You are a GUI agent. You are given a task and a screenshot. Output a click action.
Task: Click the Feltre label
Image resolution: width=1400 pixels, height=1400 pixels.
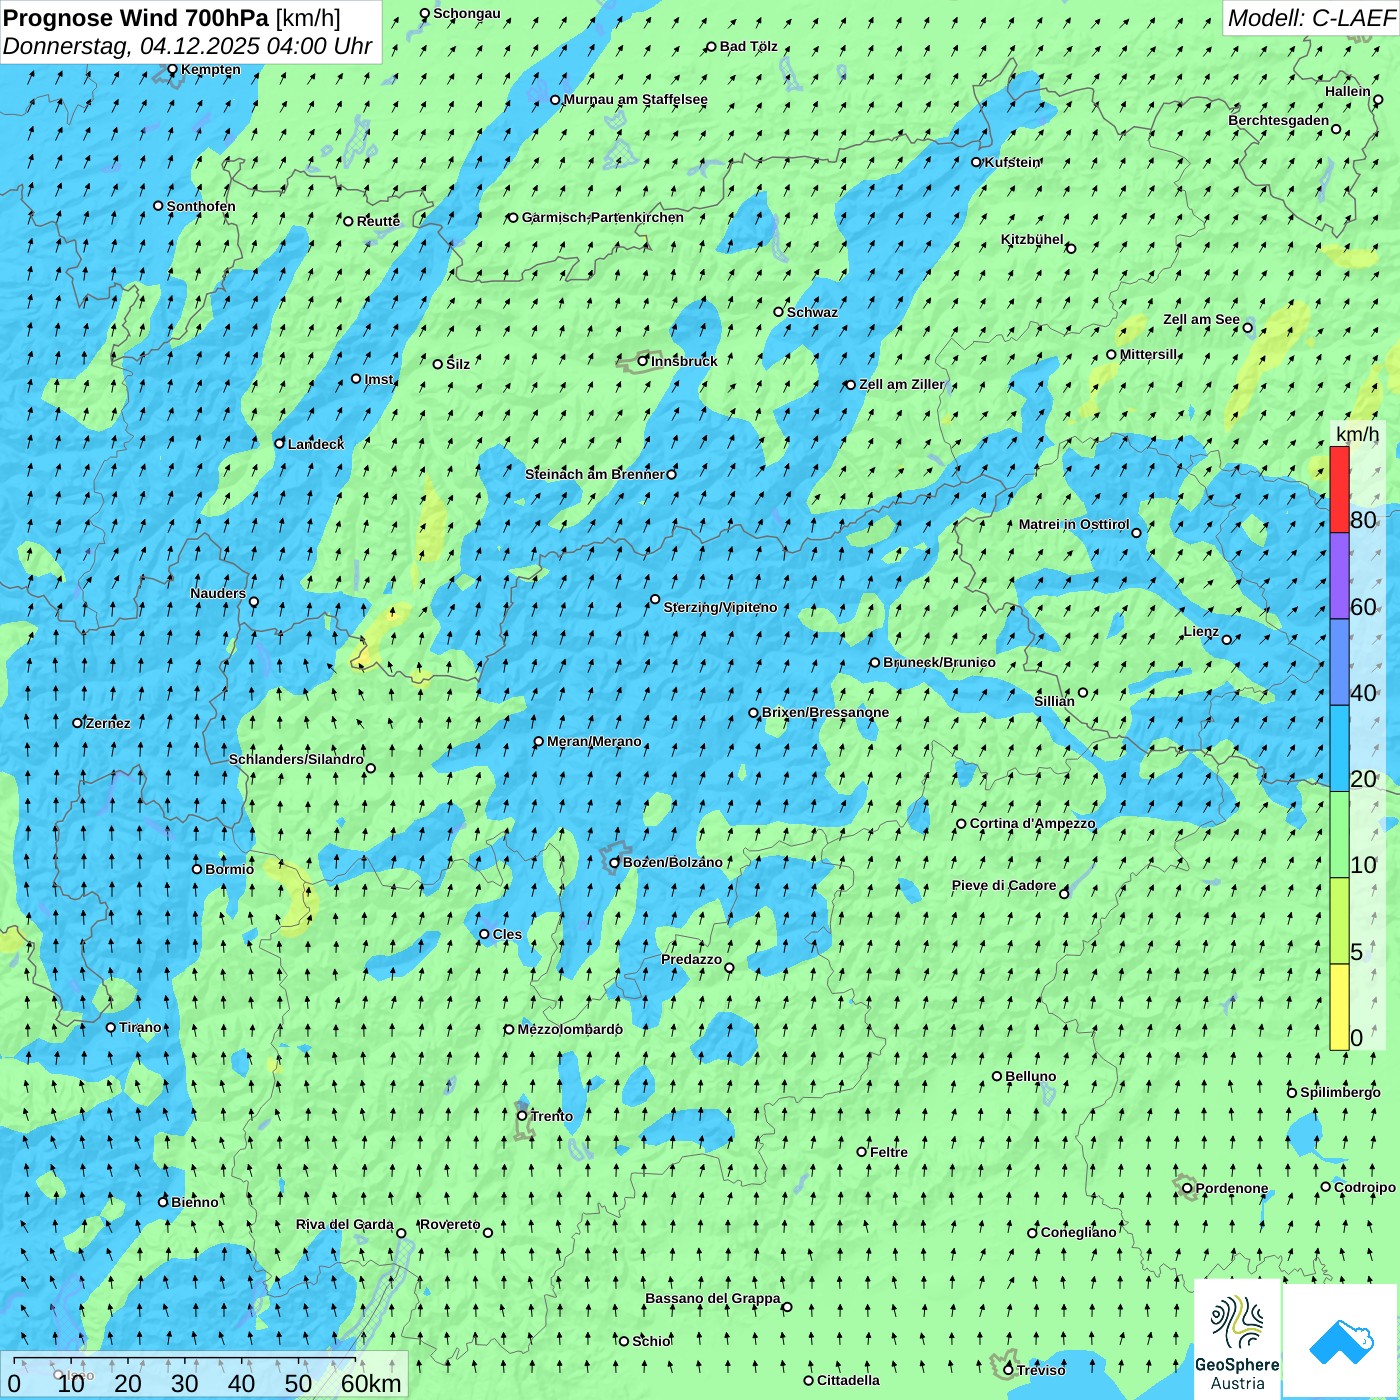click(x=889, y=1152)
